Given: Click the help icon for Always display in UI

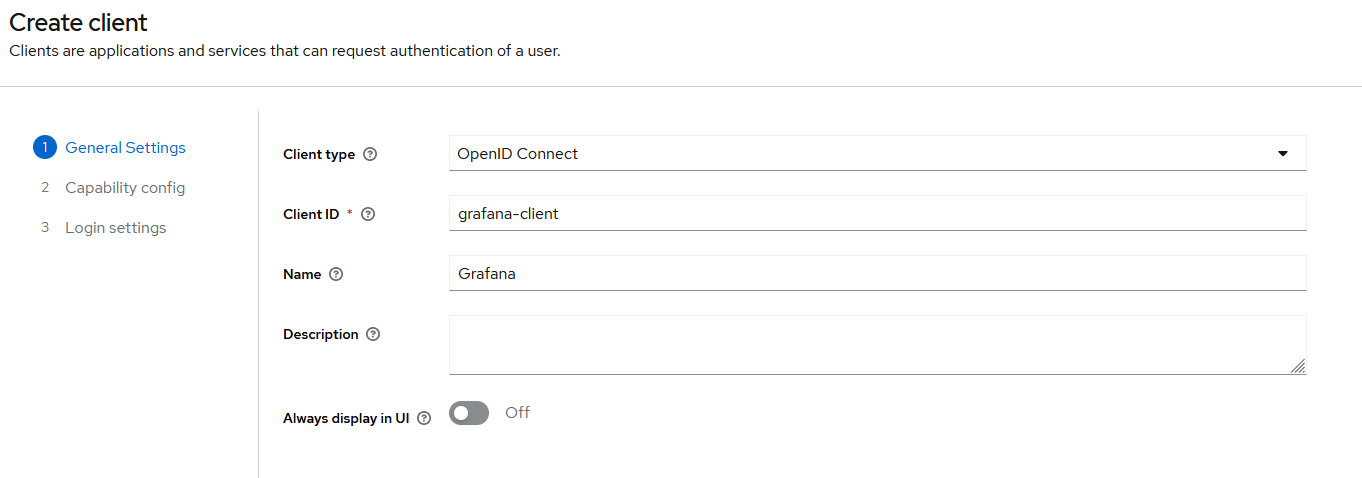Looking at the screenshot, I should (x=424, y=419).
